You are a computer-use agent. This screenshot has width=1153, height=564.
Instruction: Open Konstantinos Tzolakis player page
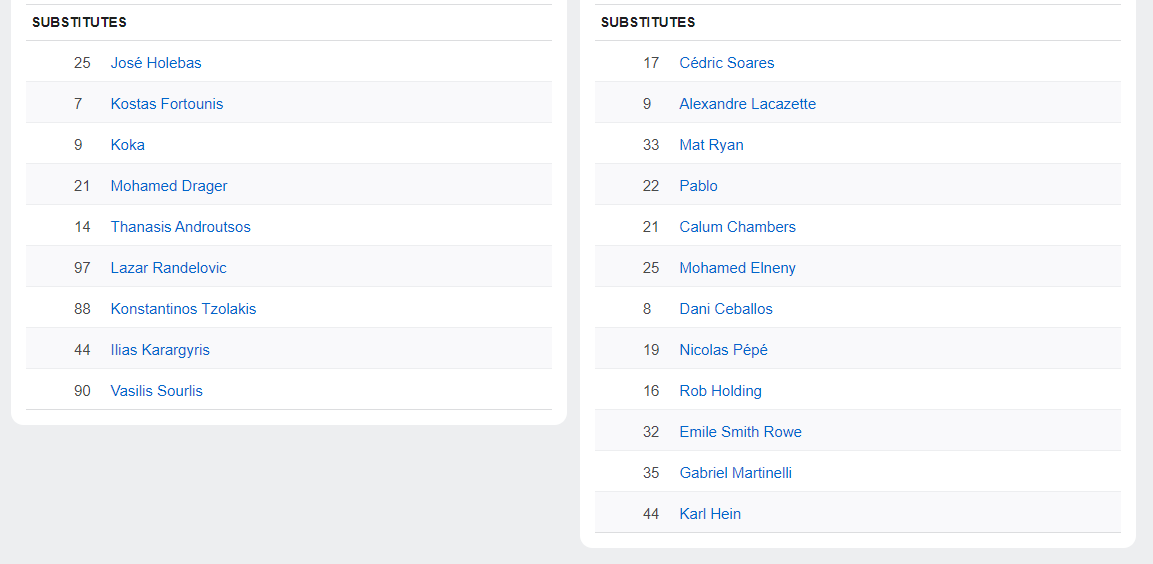coord(184,309)
